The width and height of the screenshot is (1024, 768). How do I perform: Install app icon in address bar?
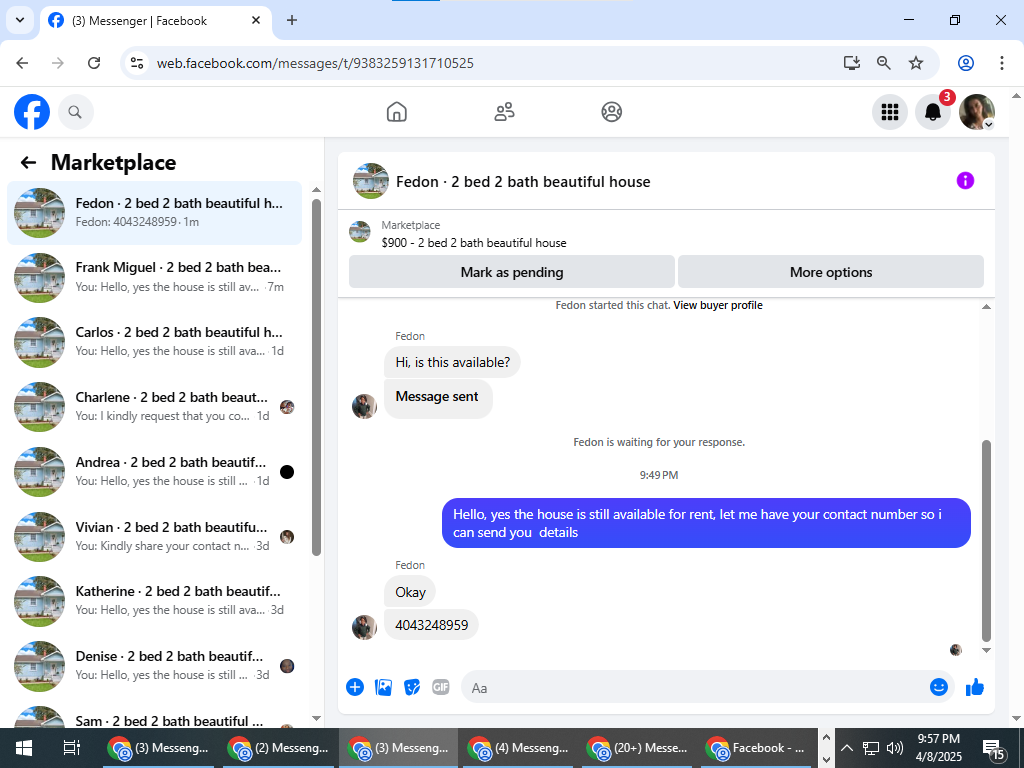[x=852, y=63]
